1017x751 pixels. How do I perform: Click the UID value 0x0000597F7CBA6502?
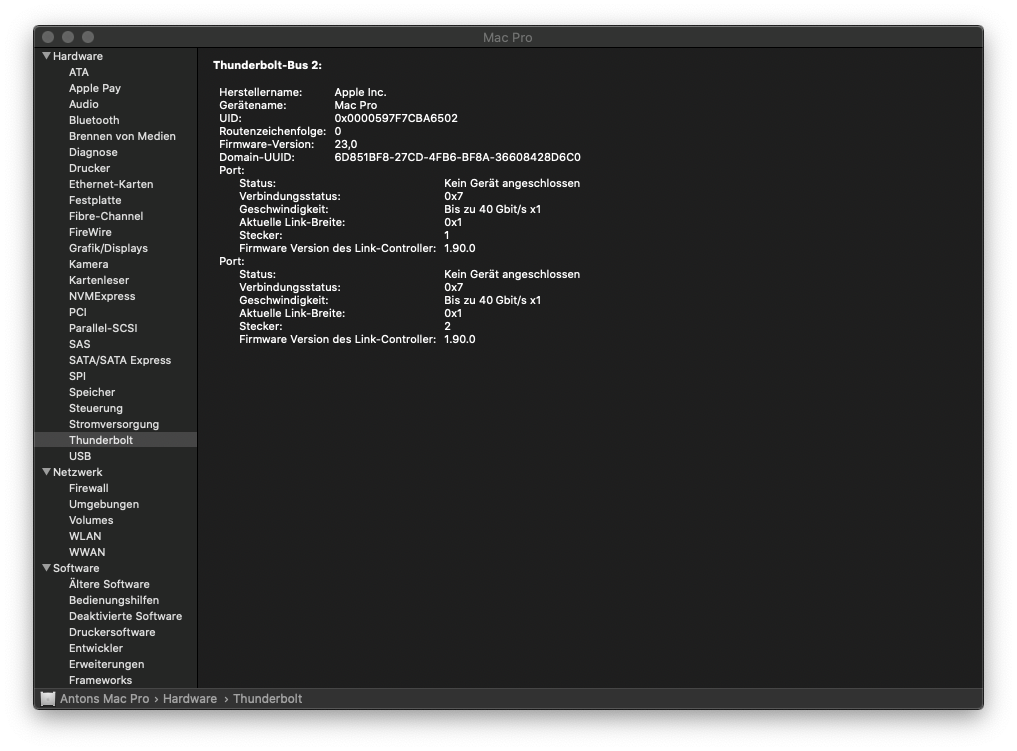coord(396,118)
